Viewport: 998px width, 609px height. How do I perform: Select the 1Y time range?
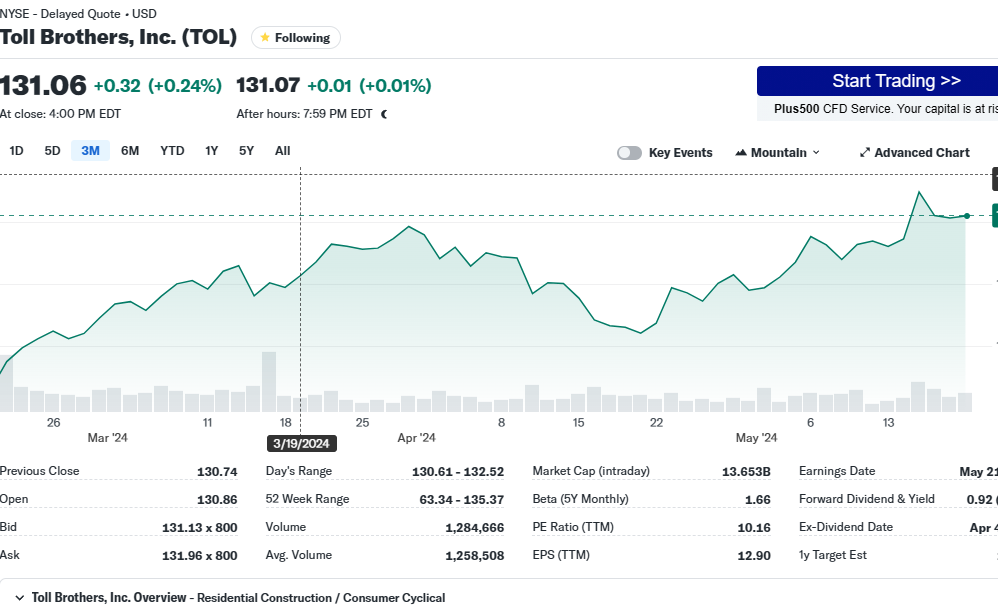click(x=212, y=151)
